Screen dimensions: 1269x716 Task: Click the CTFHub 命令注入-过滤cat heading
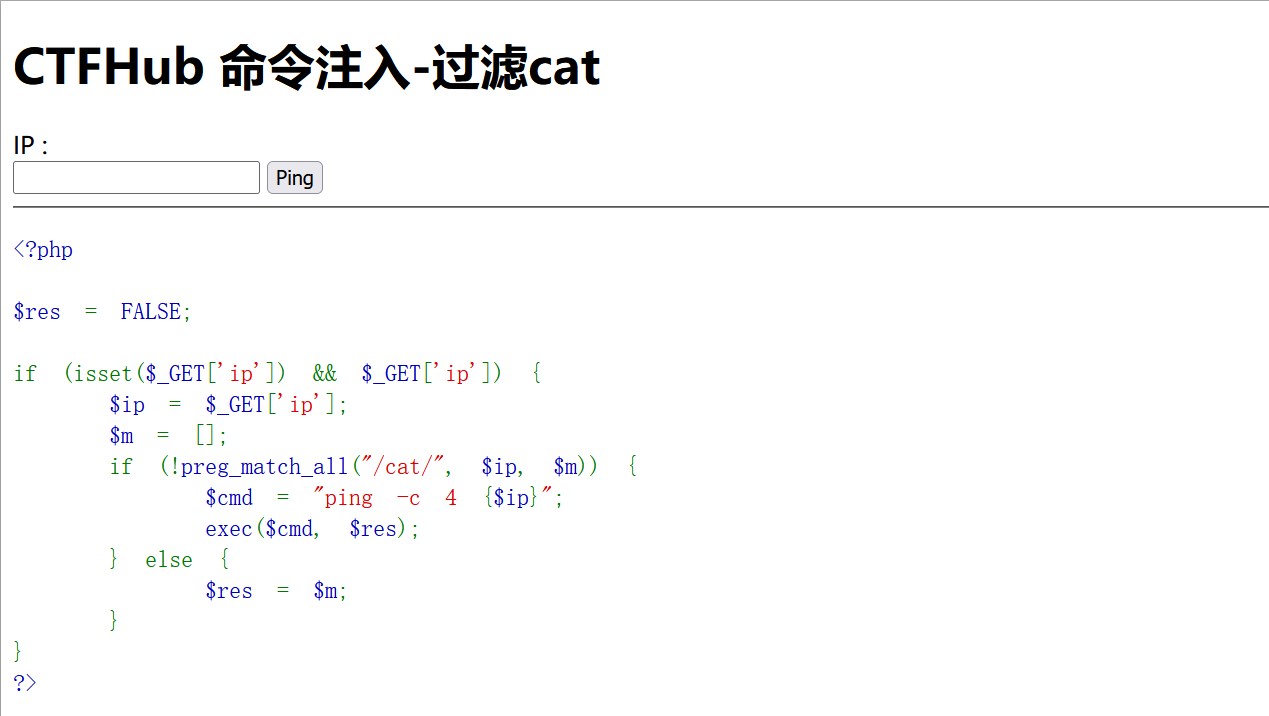307,68
